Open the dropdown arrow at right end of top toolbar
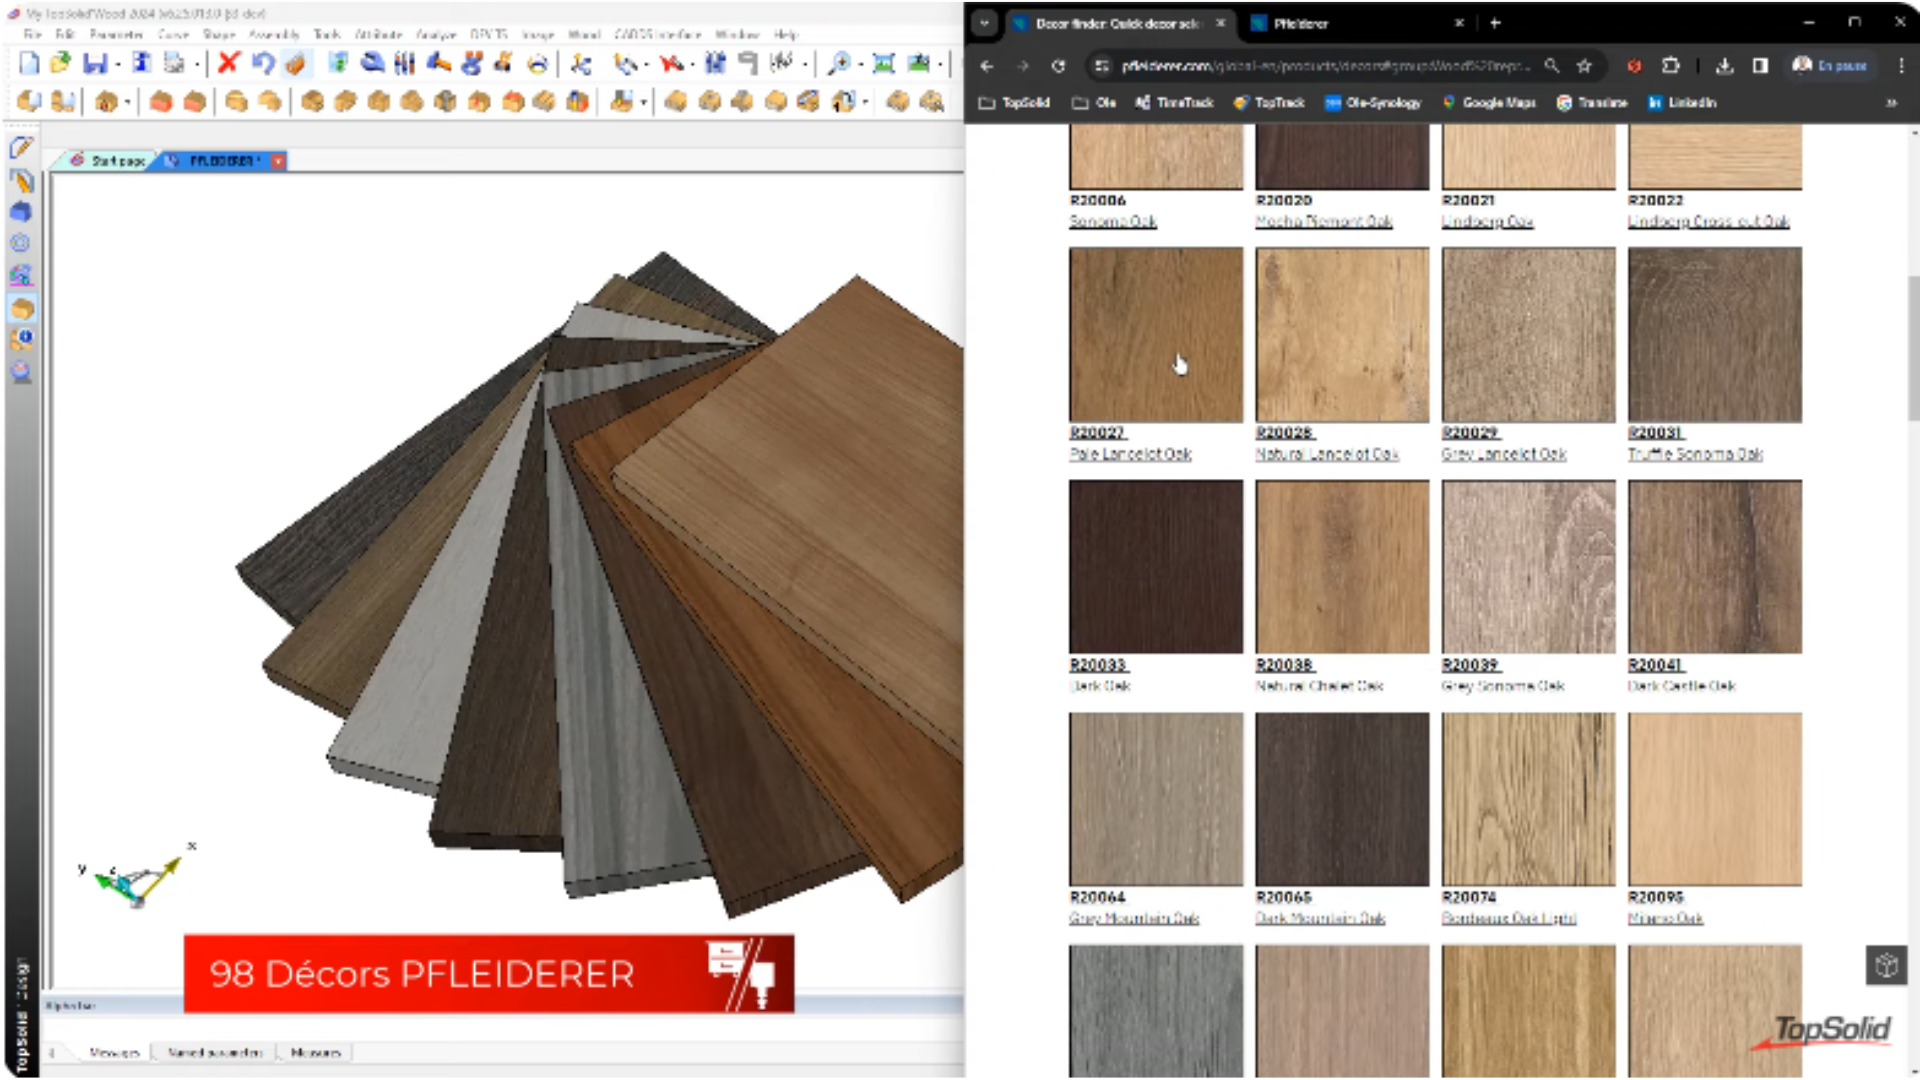The image size is (1920, 1080). (940, 64)
